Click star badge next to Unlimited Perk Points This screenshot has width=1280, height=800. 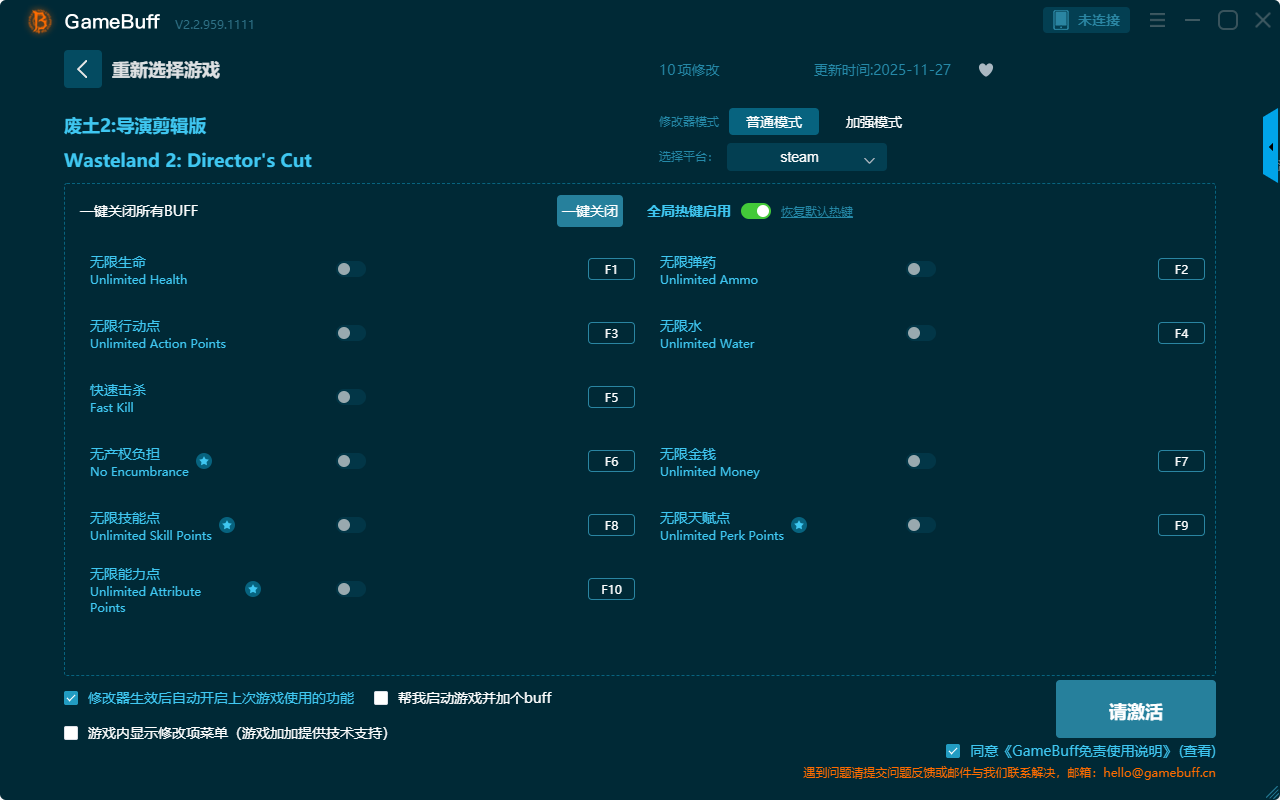(x=799, y=525)
